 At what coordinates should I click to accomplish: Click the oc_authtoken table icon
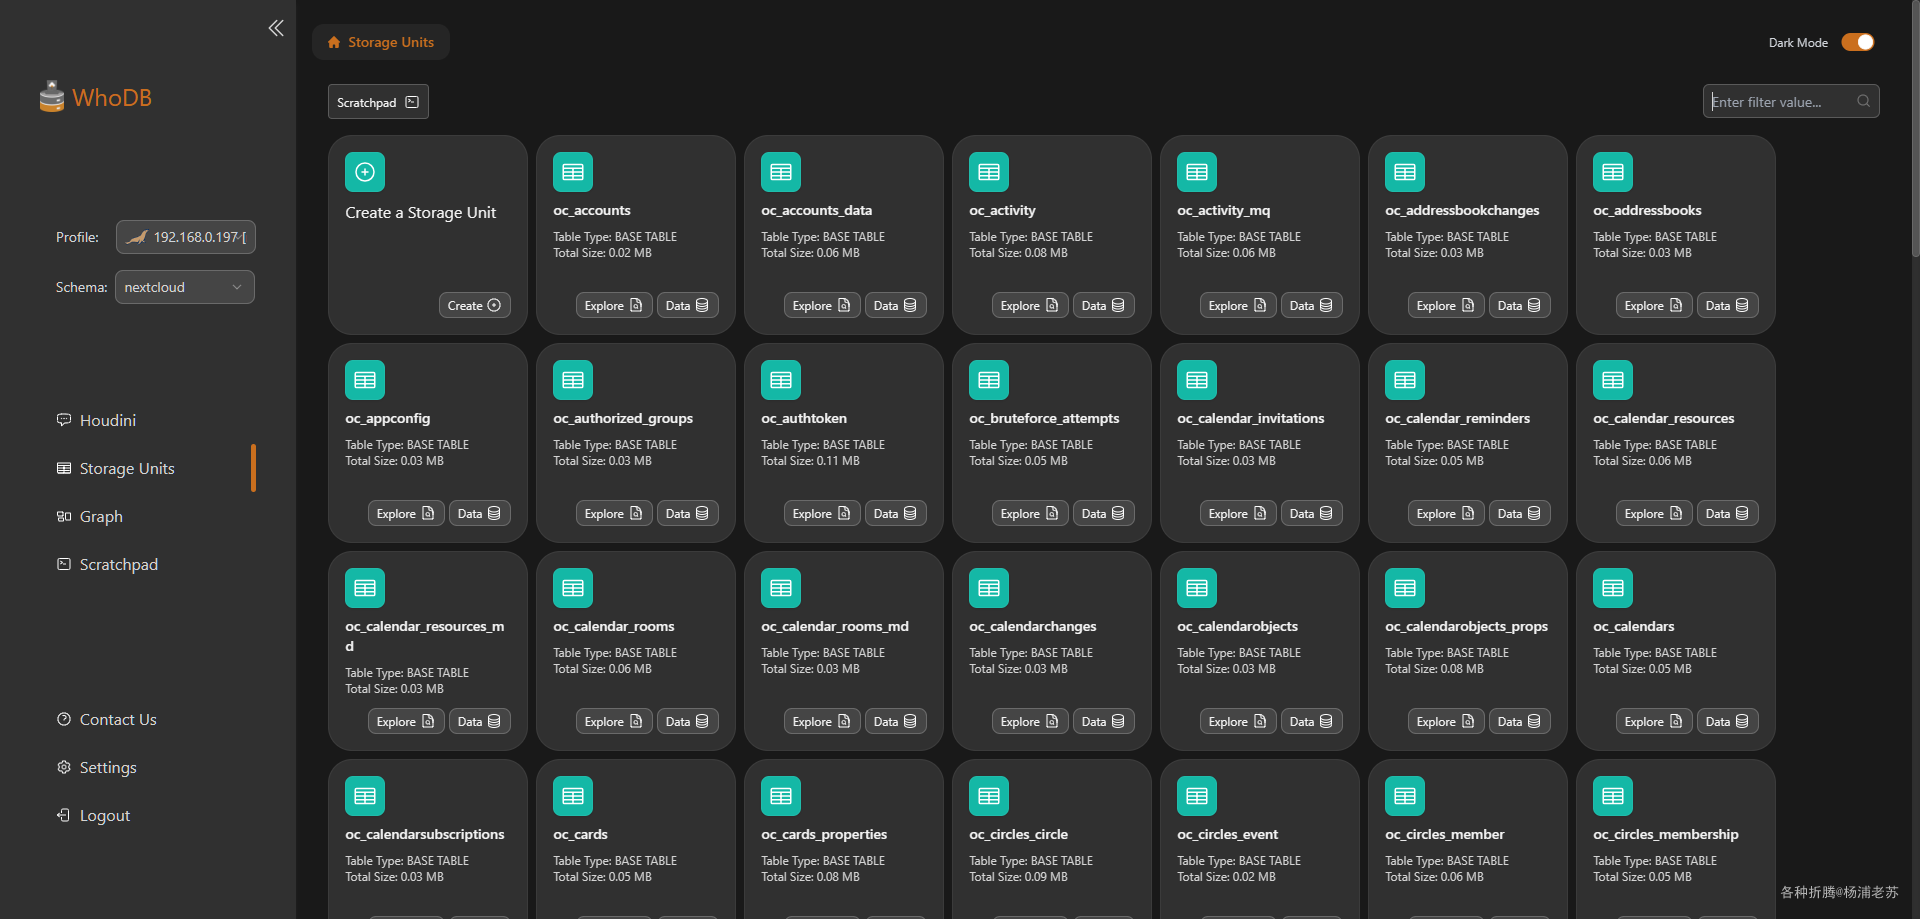[x=781, y=380]
